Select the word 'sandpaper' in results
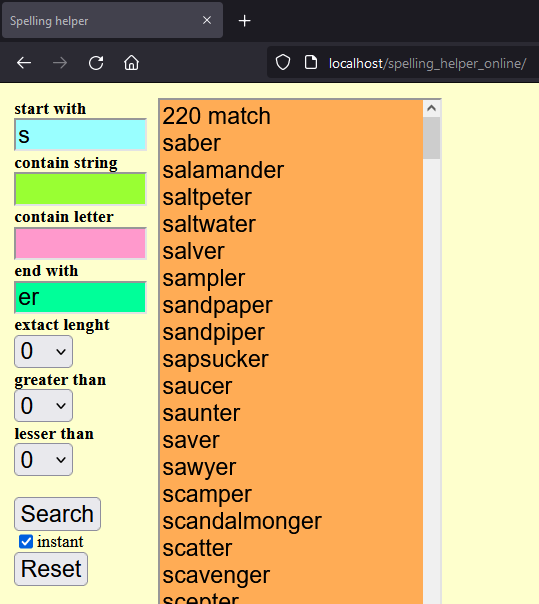The height and width of the screenshot is (604, 539). (x=217, y=305)
